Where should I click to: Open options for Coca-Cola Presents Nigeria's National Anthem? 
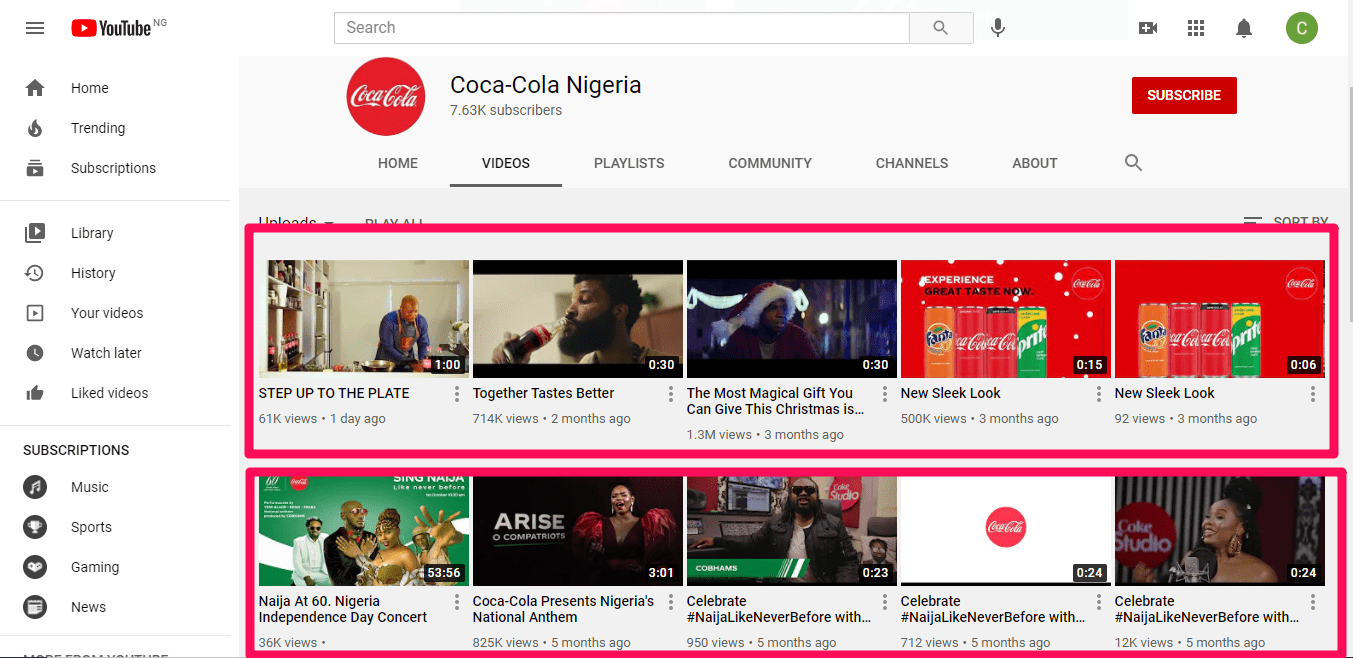pyautogui.click(x=671, y=602)
